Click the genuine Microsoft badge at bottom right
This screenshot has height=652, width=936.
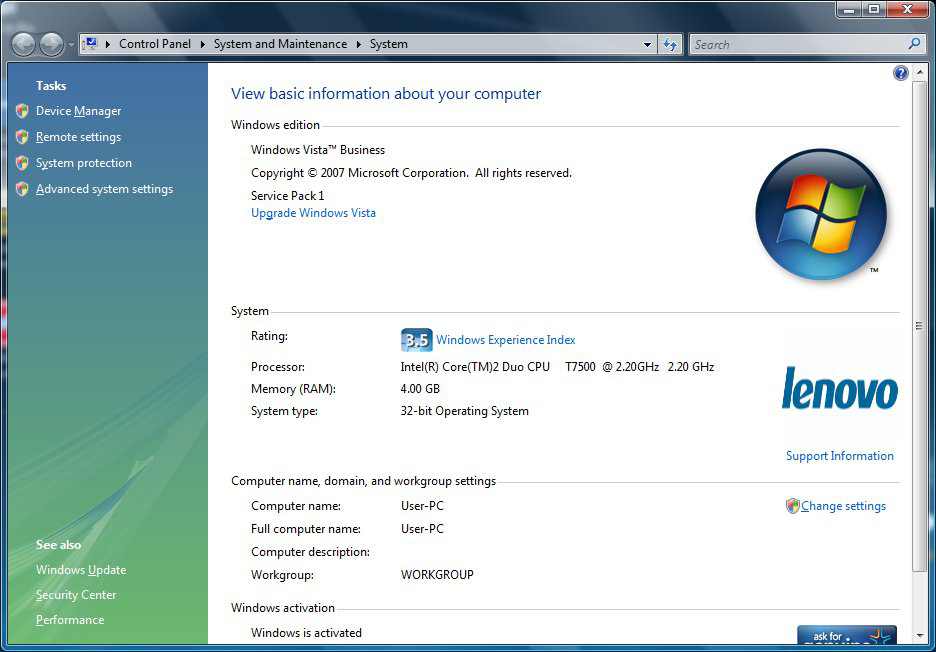tap(846, 635)
